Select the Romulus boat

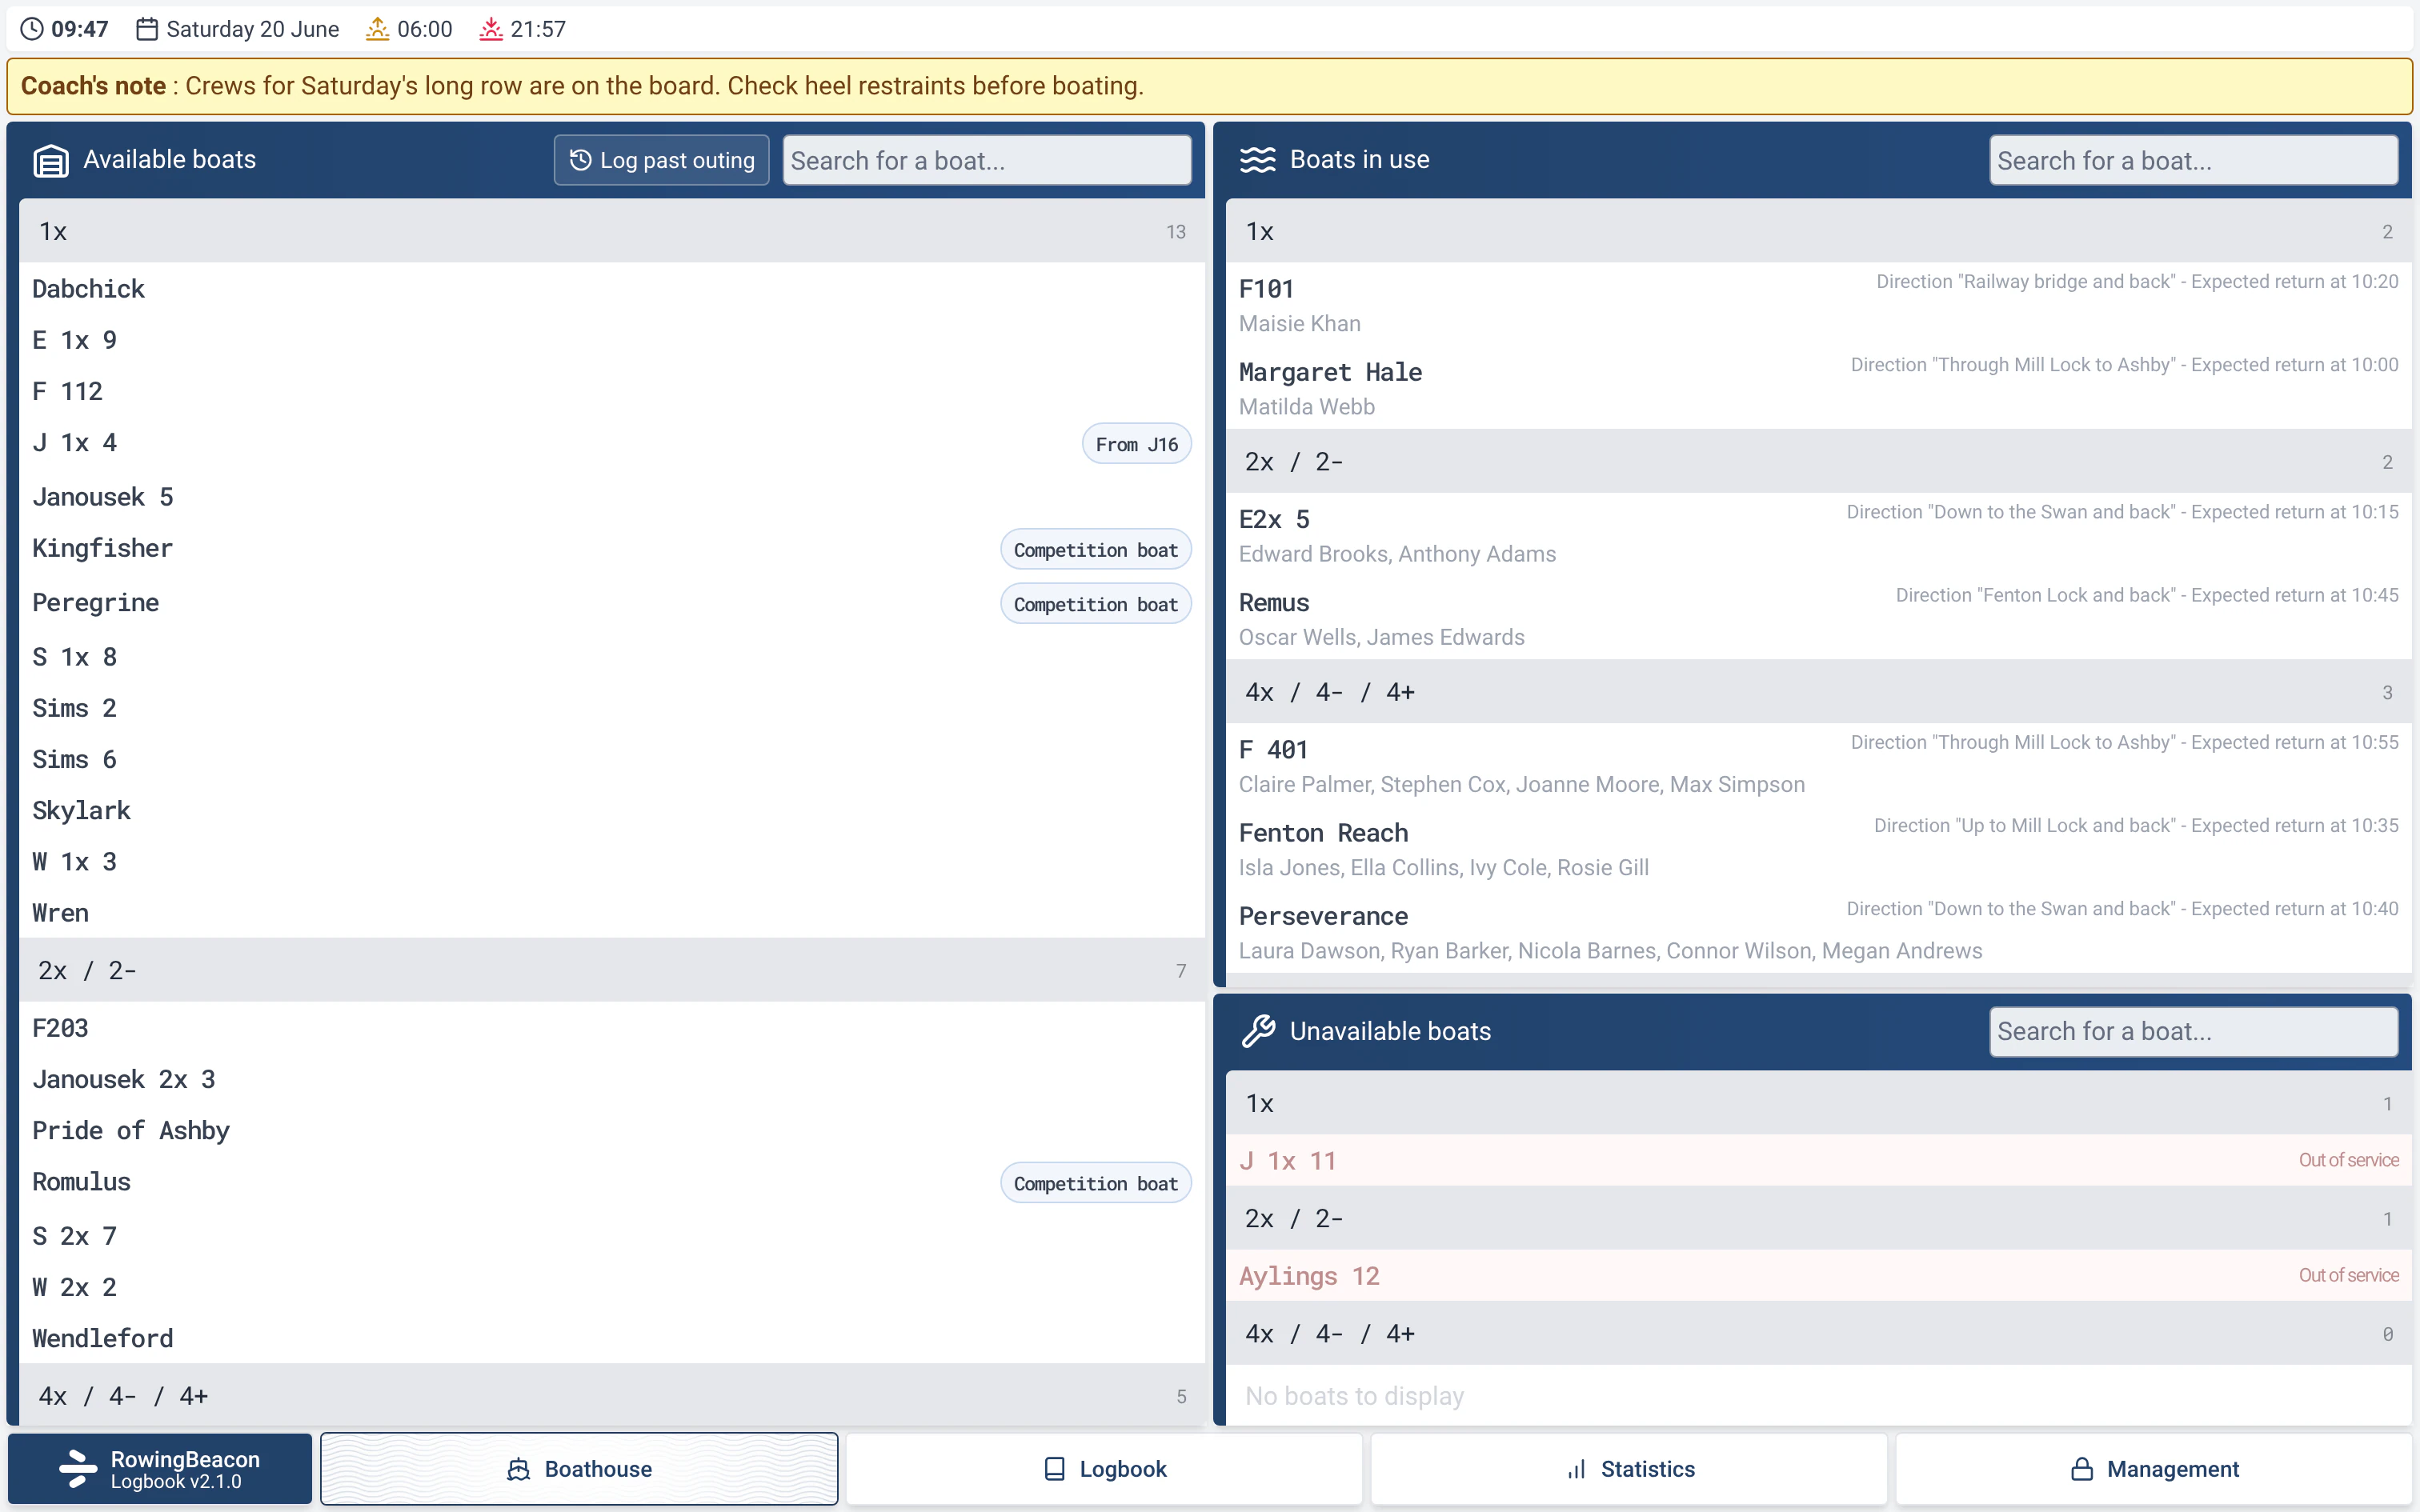point(612,1183)
